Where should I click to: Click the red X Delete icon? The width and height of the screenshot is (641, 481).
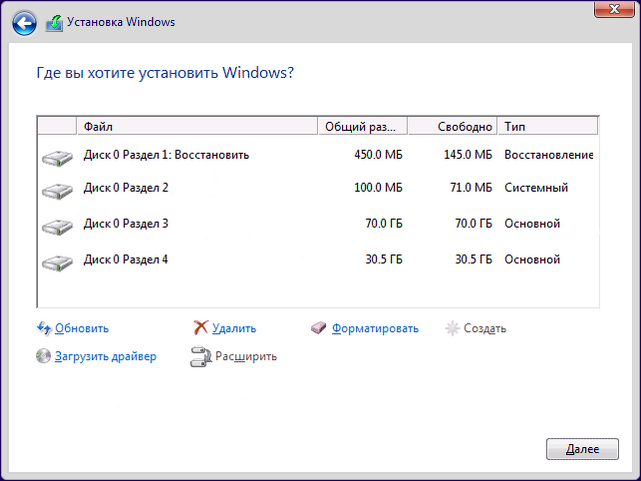point(201,327)
